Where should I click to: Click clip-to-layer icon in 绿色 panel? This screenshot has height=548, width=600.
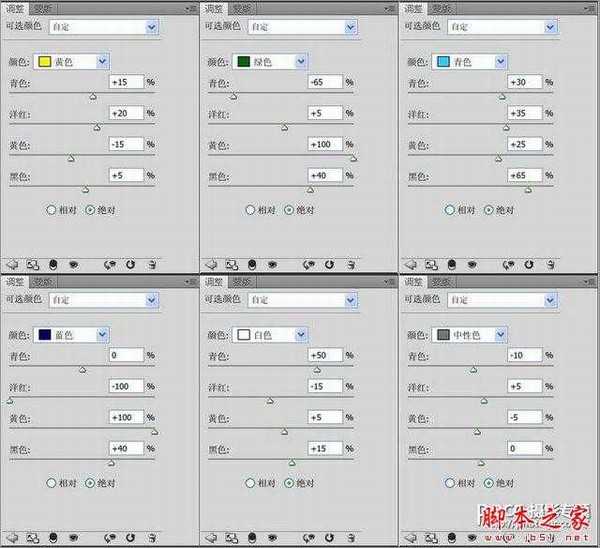coord(252,264)
